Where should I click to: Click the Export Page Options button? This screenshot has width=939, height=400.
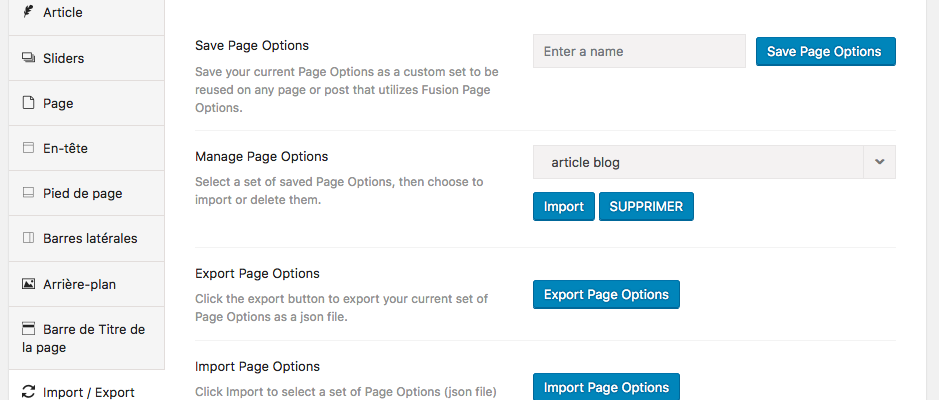(606, 294)
